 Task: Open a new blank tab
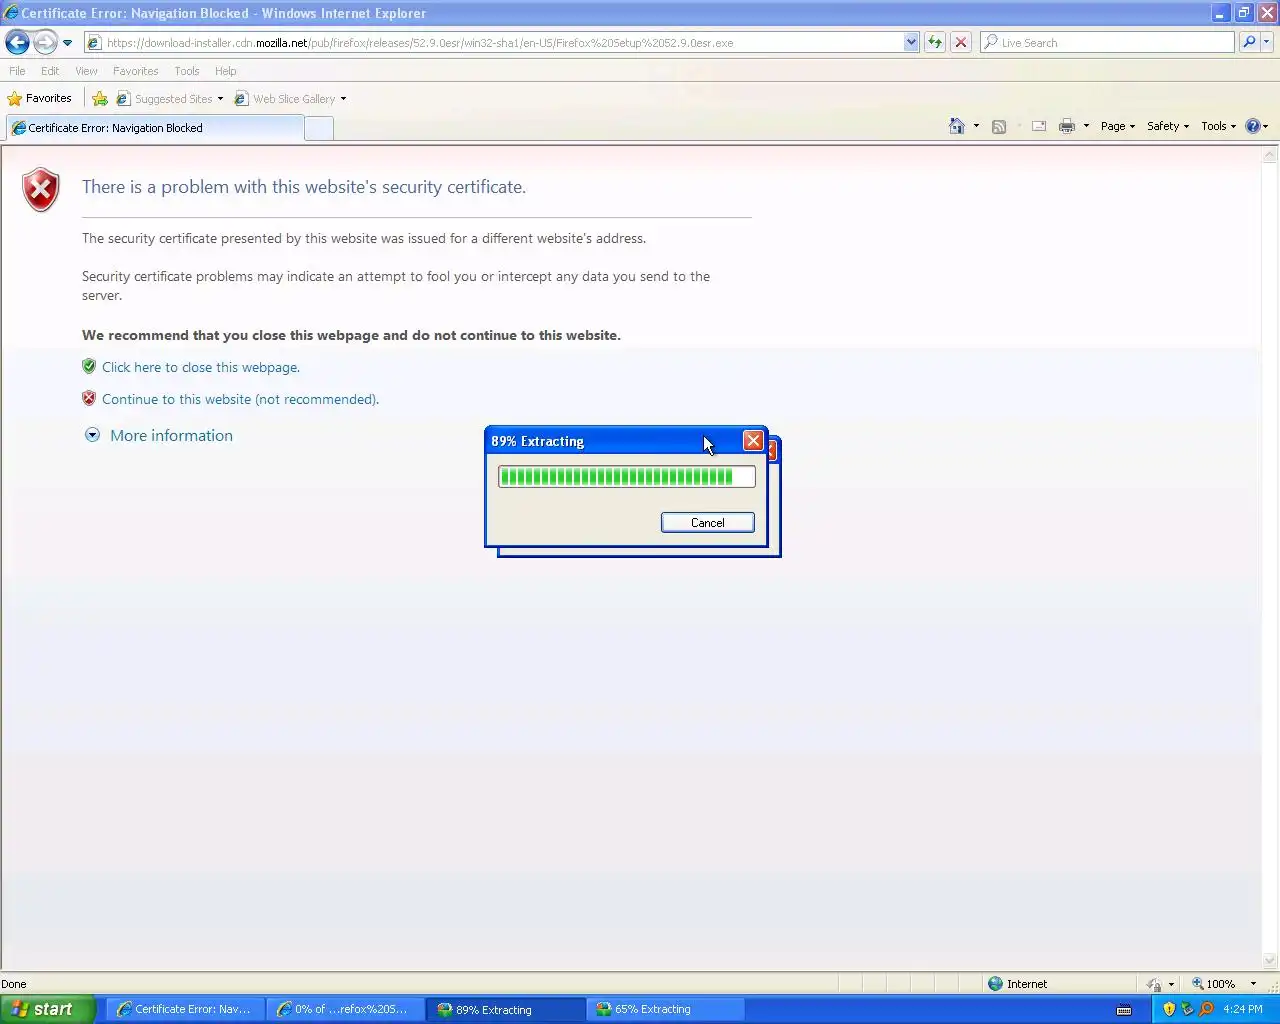(319, 128)
